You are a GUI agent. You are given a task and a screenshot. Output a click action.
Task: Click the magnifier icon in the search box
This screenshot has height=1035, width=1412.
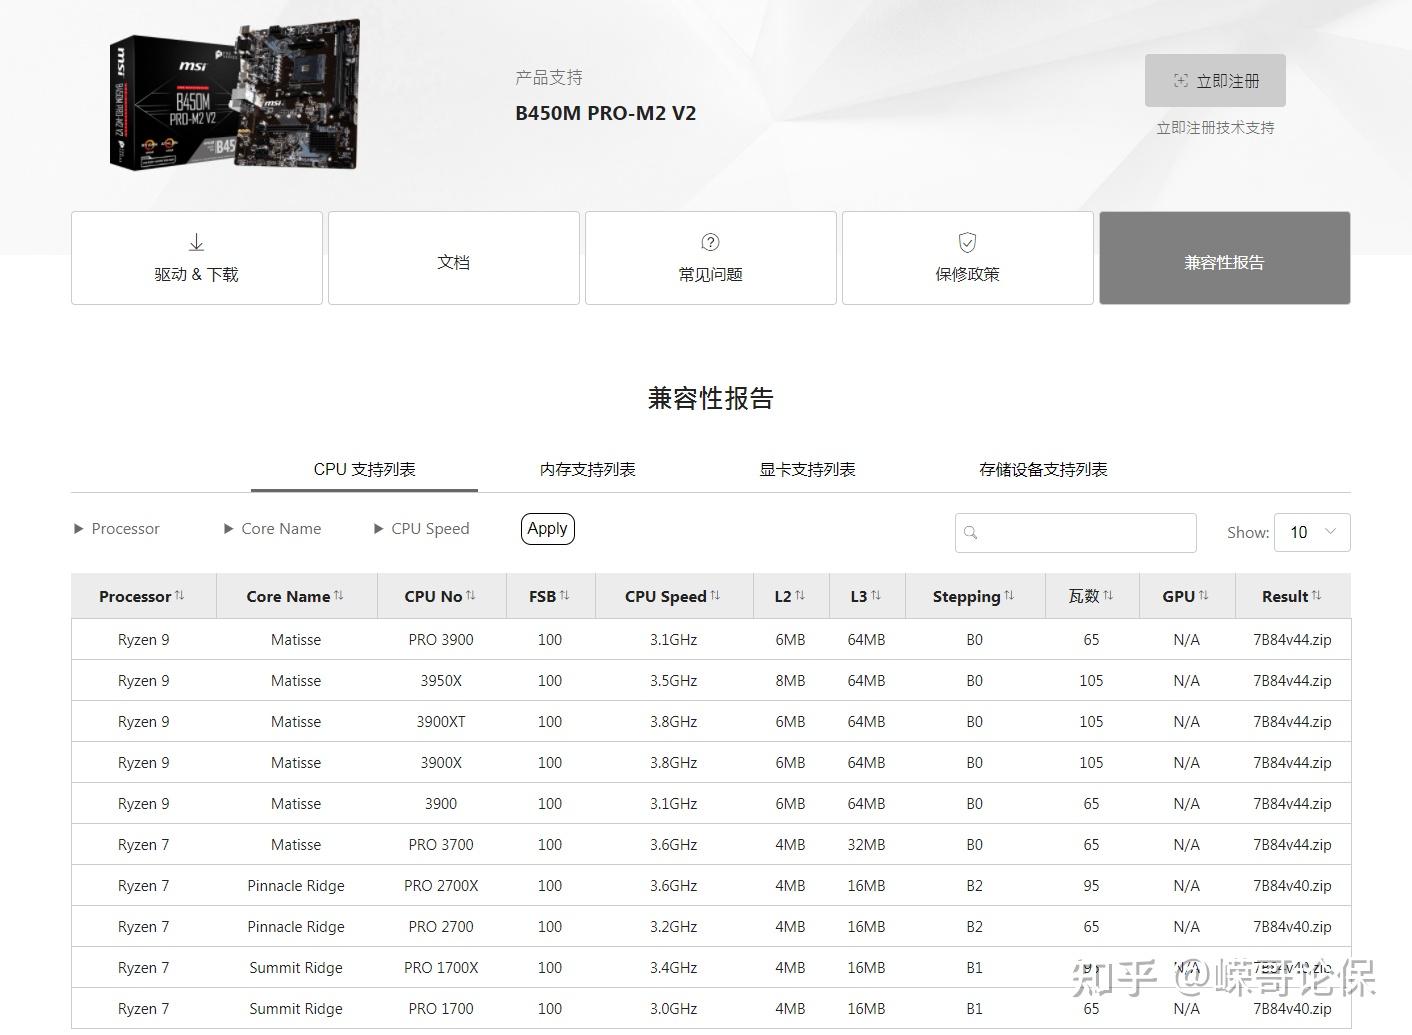click(x=971, y=532)
